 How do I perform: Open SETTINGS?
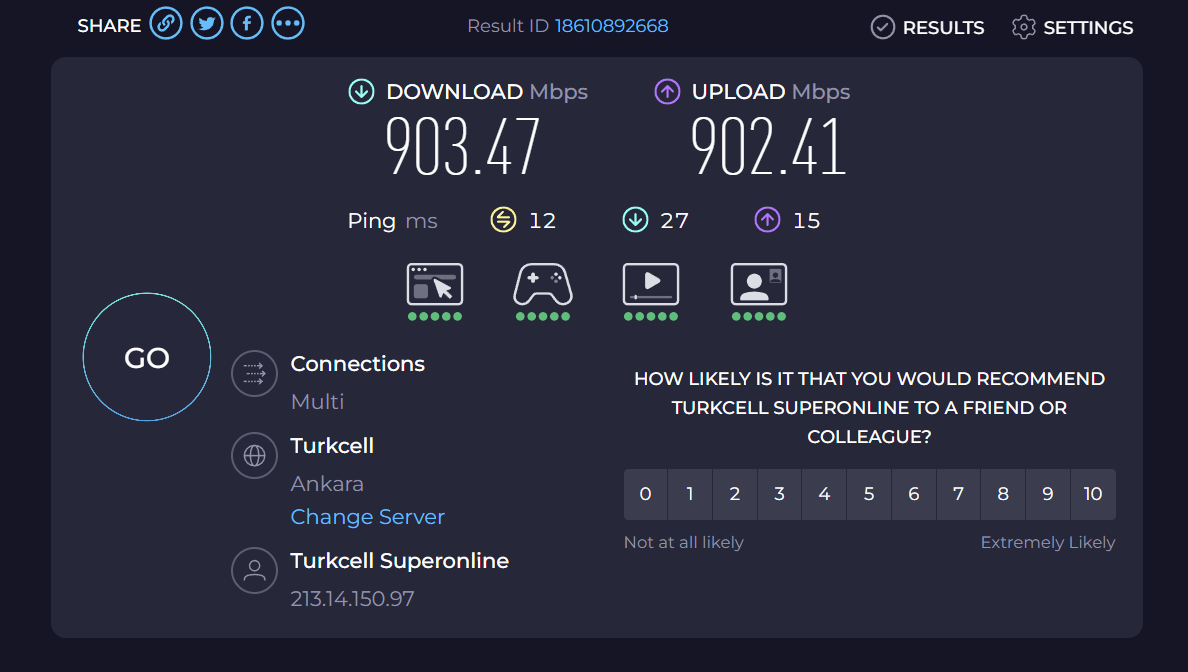pyautogui.click(x=1072, y=27)
